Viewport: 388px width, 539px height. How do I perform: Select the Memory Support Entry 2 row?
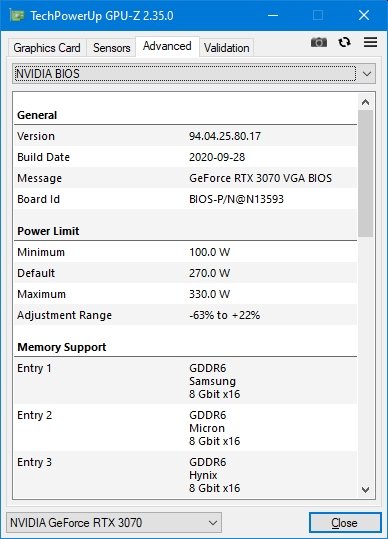[x=186, y=428]
